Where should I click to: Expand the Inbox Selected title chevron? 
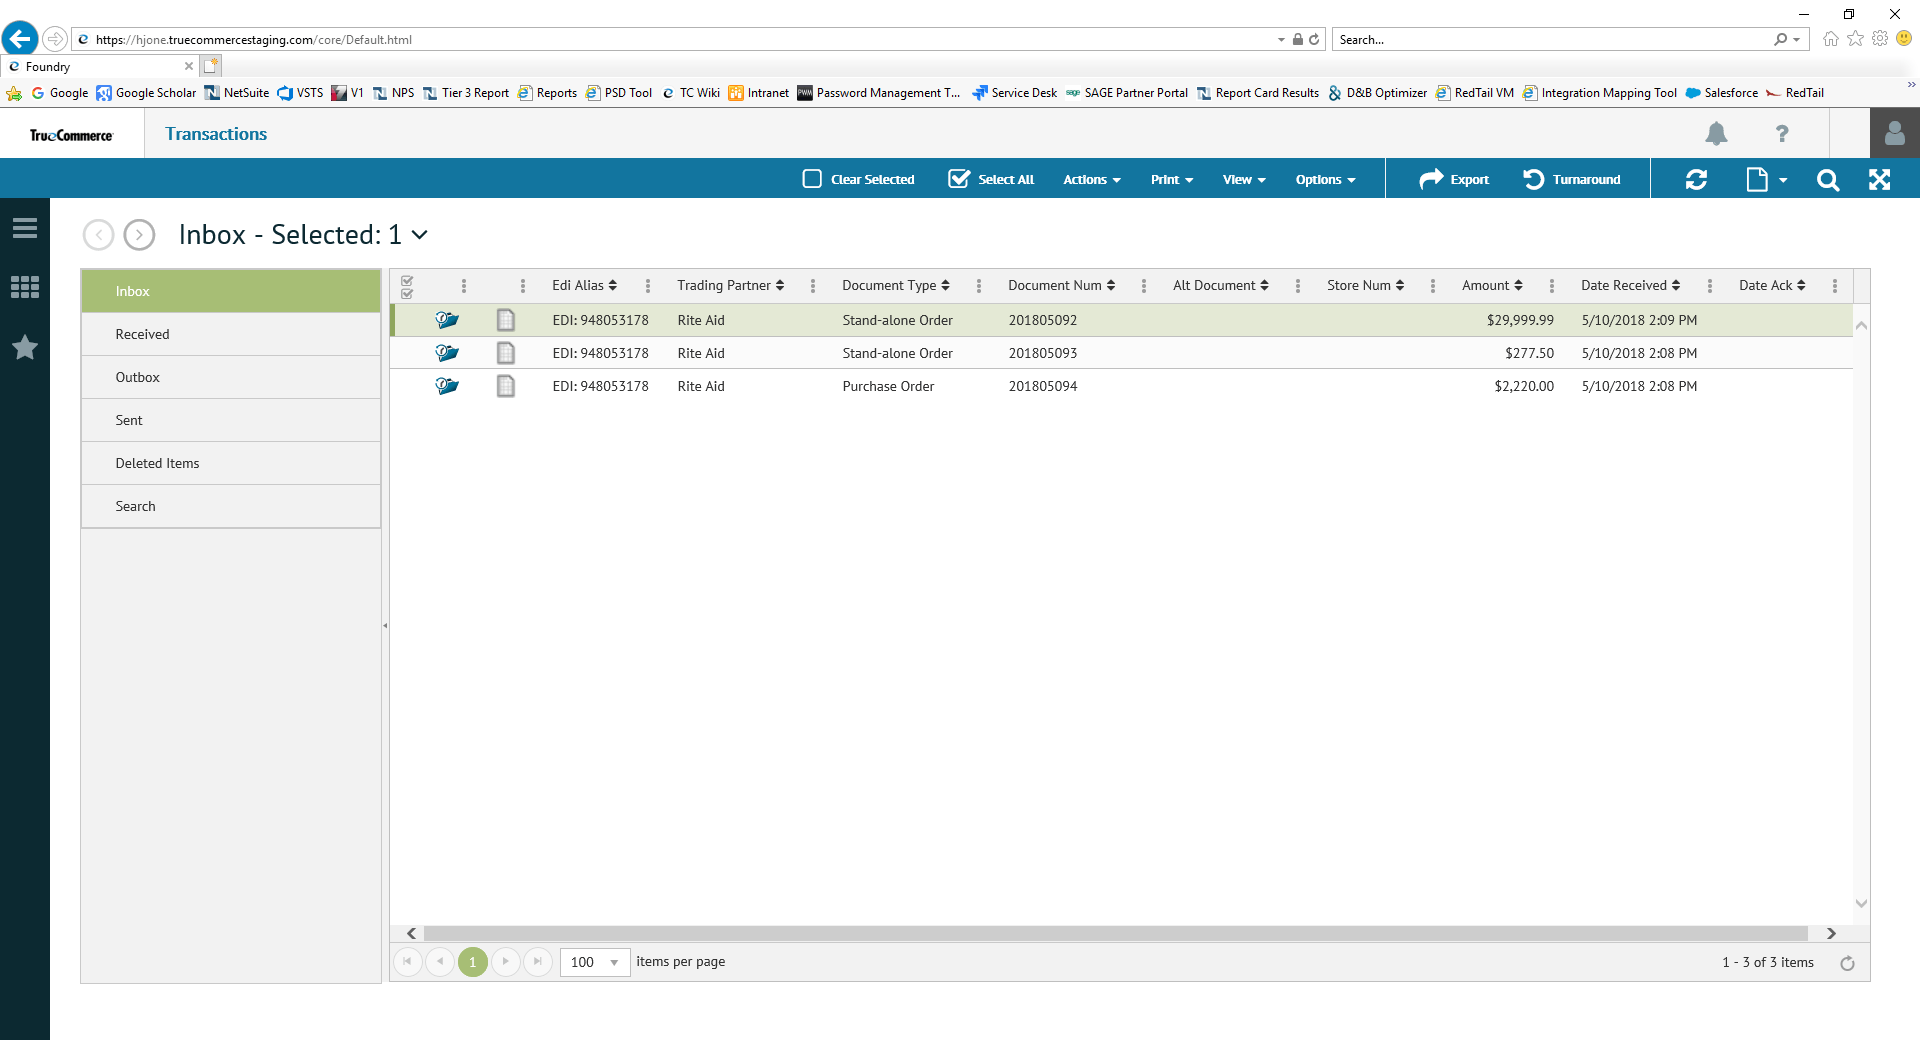[x=420, y=235]
